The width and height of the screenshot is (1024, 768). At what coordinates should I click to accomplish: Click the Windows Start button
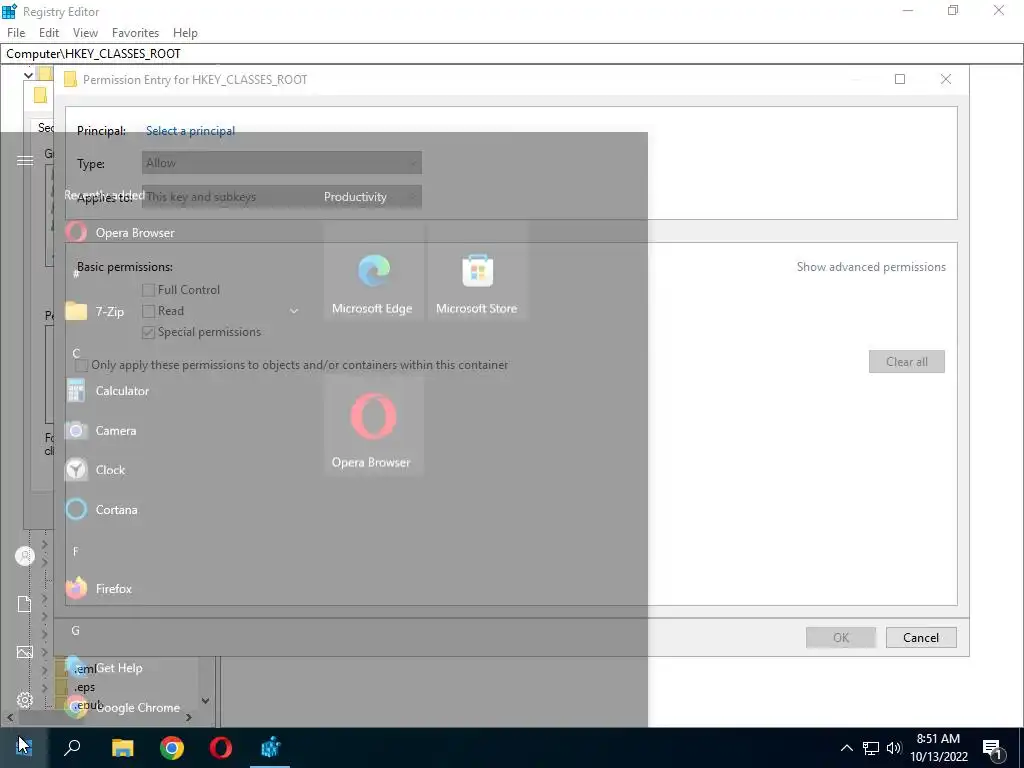pos(24,747)
